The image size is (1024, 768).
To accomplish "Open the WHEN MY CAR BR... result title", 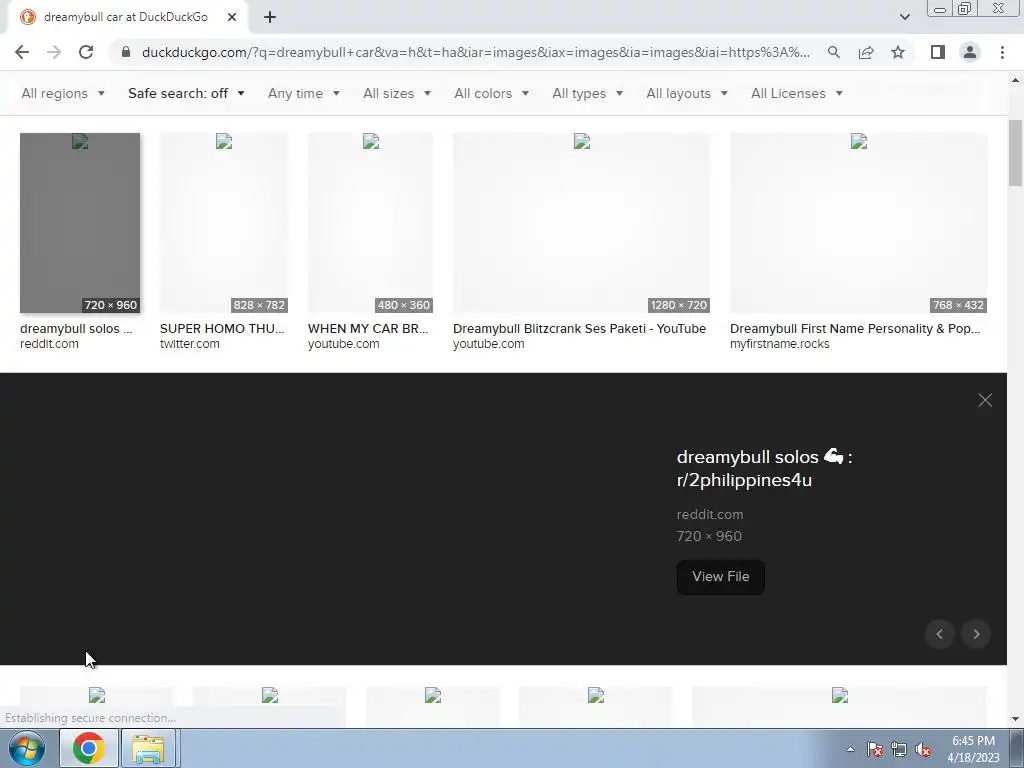I will click(x=368, y=328).
